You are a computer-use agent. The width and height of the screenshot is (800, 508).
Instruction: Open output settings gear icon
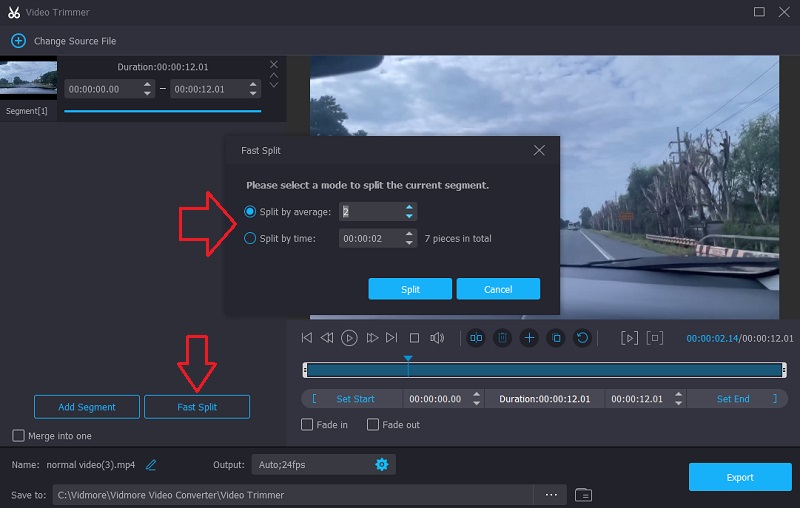(381, 464)
